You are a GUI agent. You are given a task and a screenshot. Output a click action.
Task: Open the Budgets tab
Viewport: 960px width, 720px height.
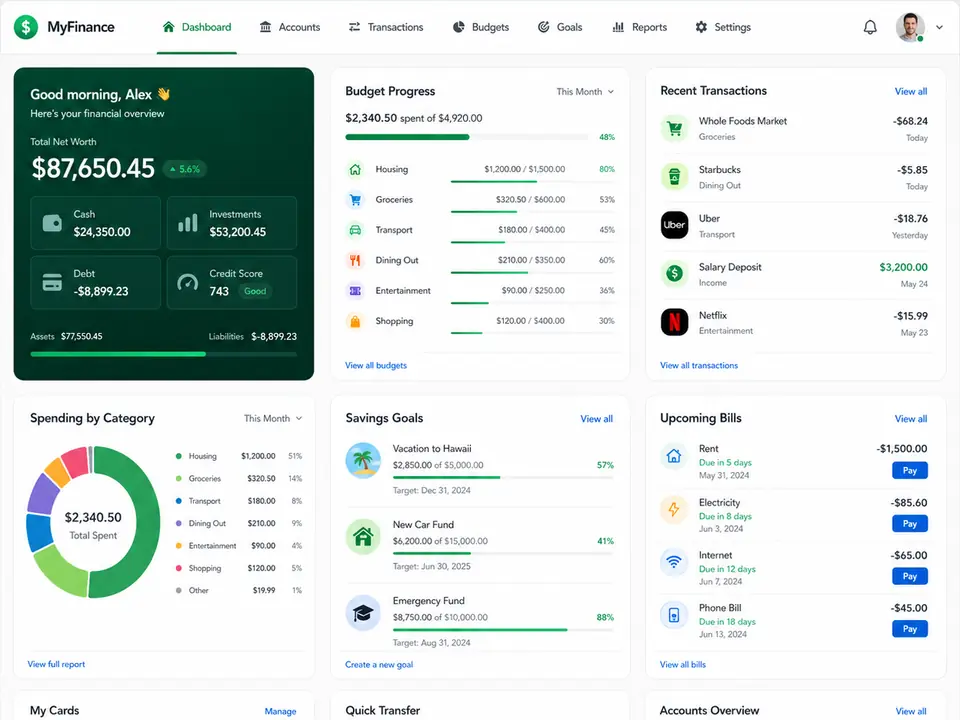tap(481, 27)
